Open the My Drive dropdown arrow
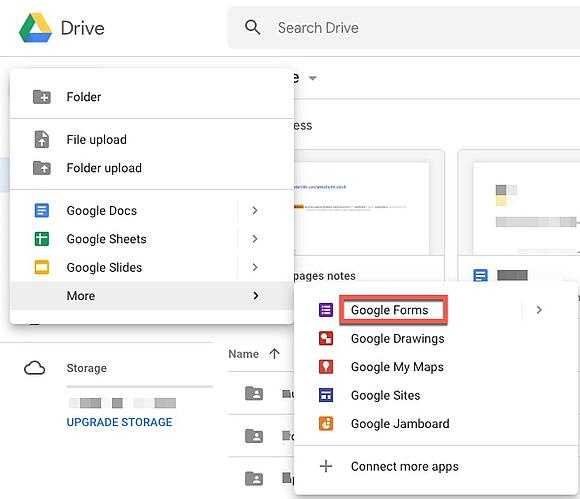 [x=313, y=78]
